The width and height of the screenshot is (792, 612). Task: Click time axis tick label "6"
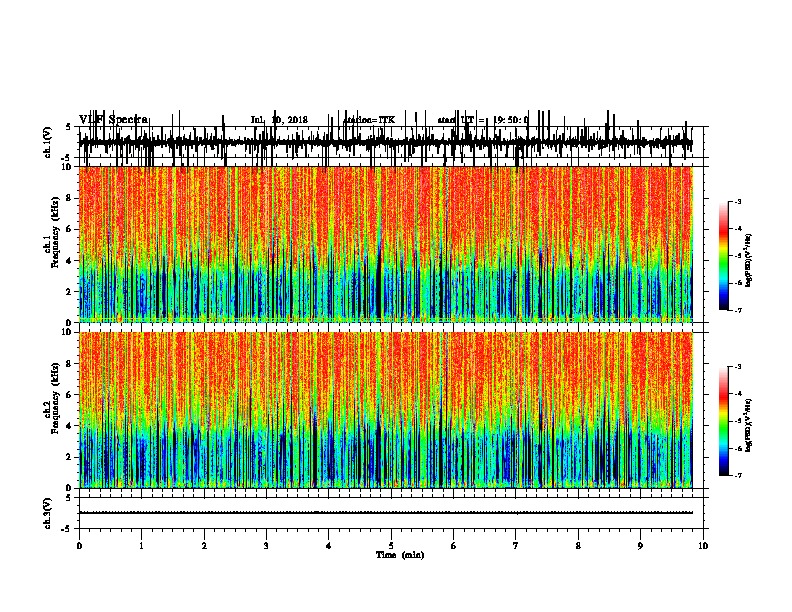tap(454, 546)
